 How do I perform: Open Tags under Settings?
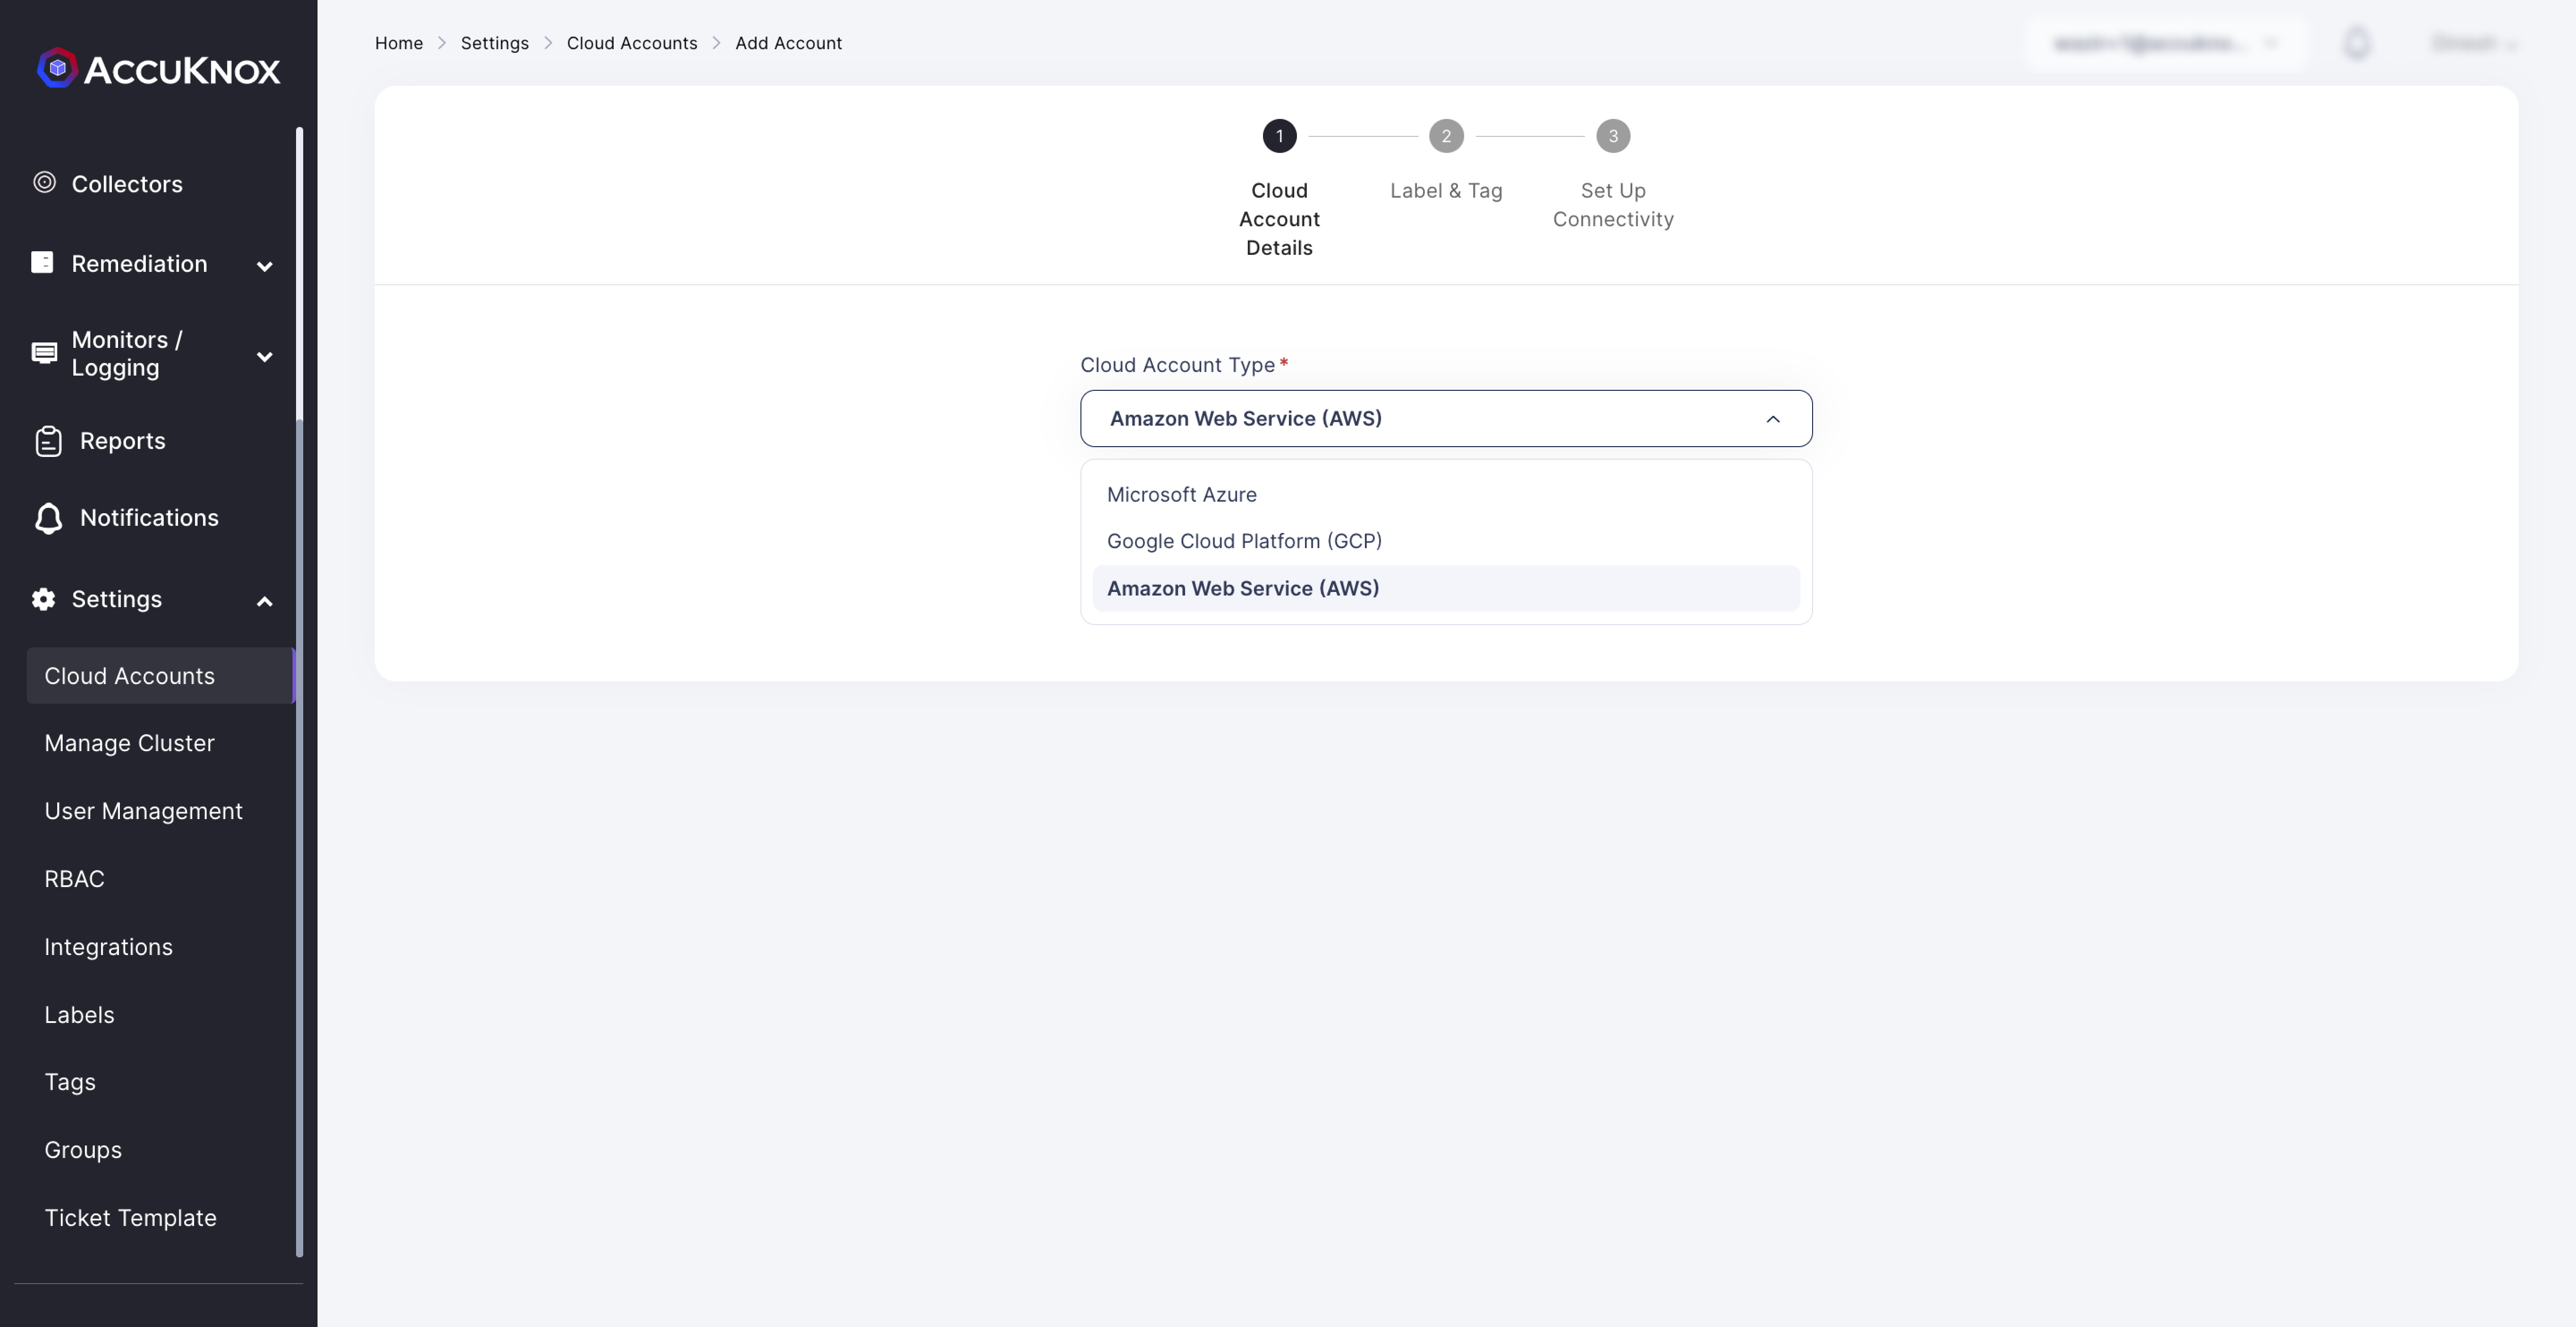coord(70,1082)
